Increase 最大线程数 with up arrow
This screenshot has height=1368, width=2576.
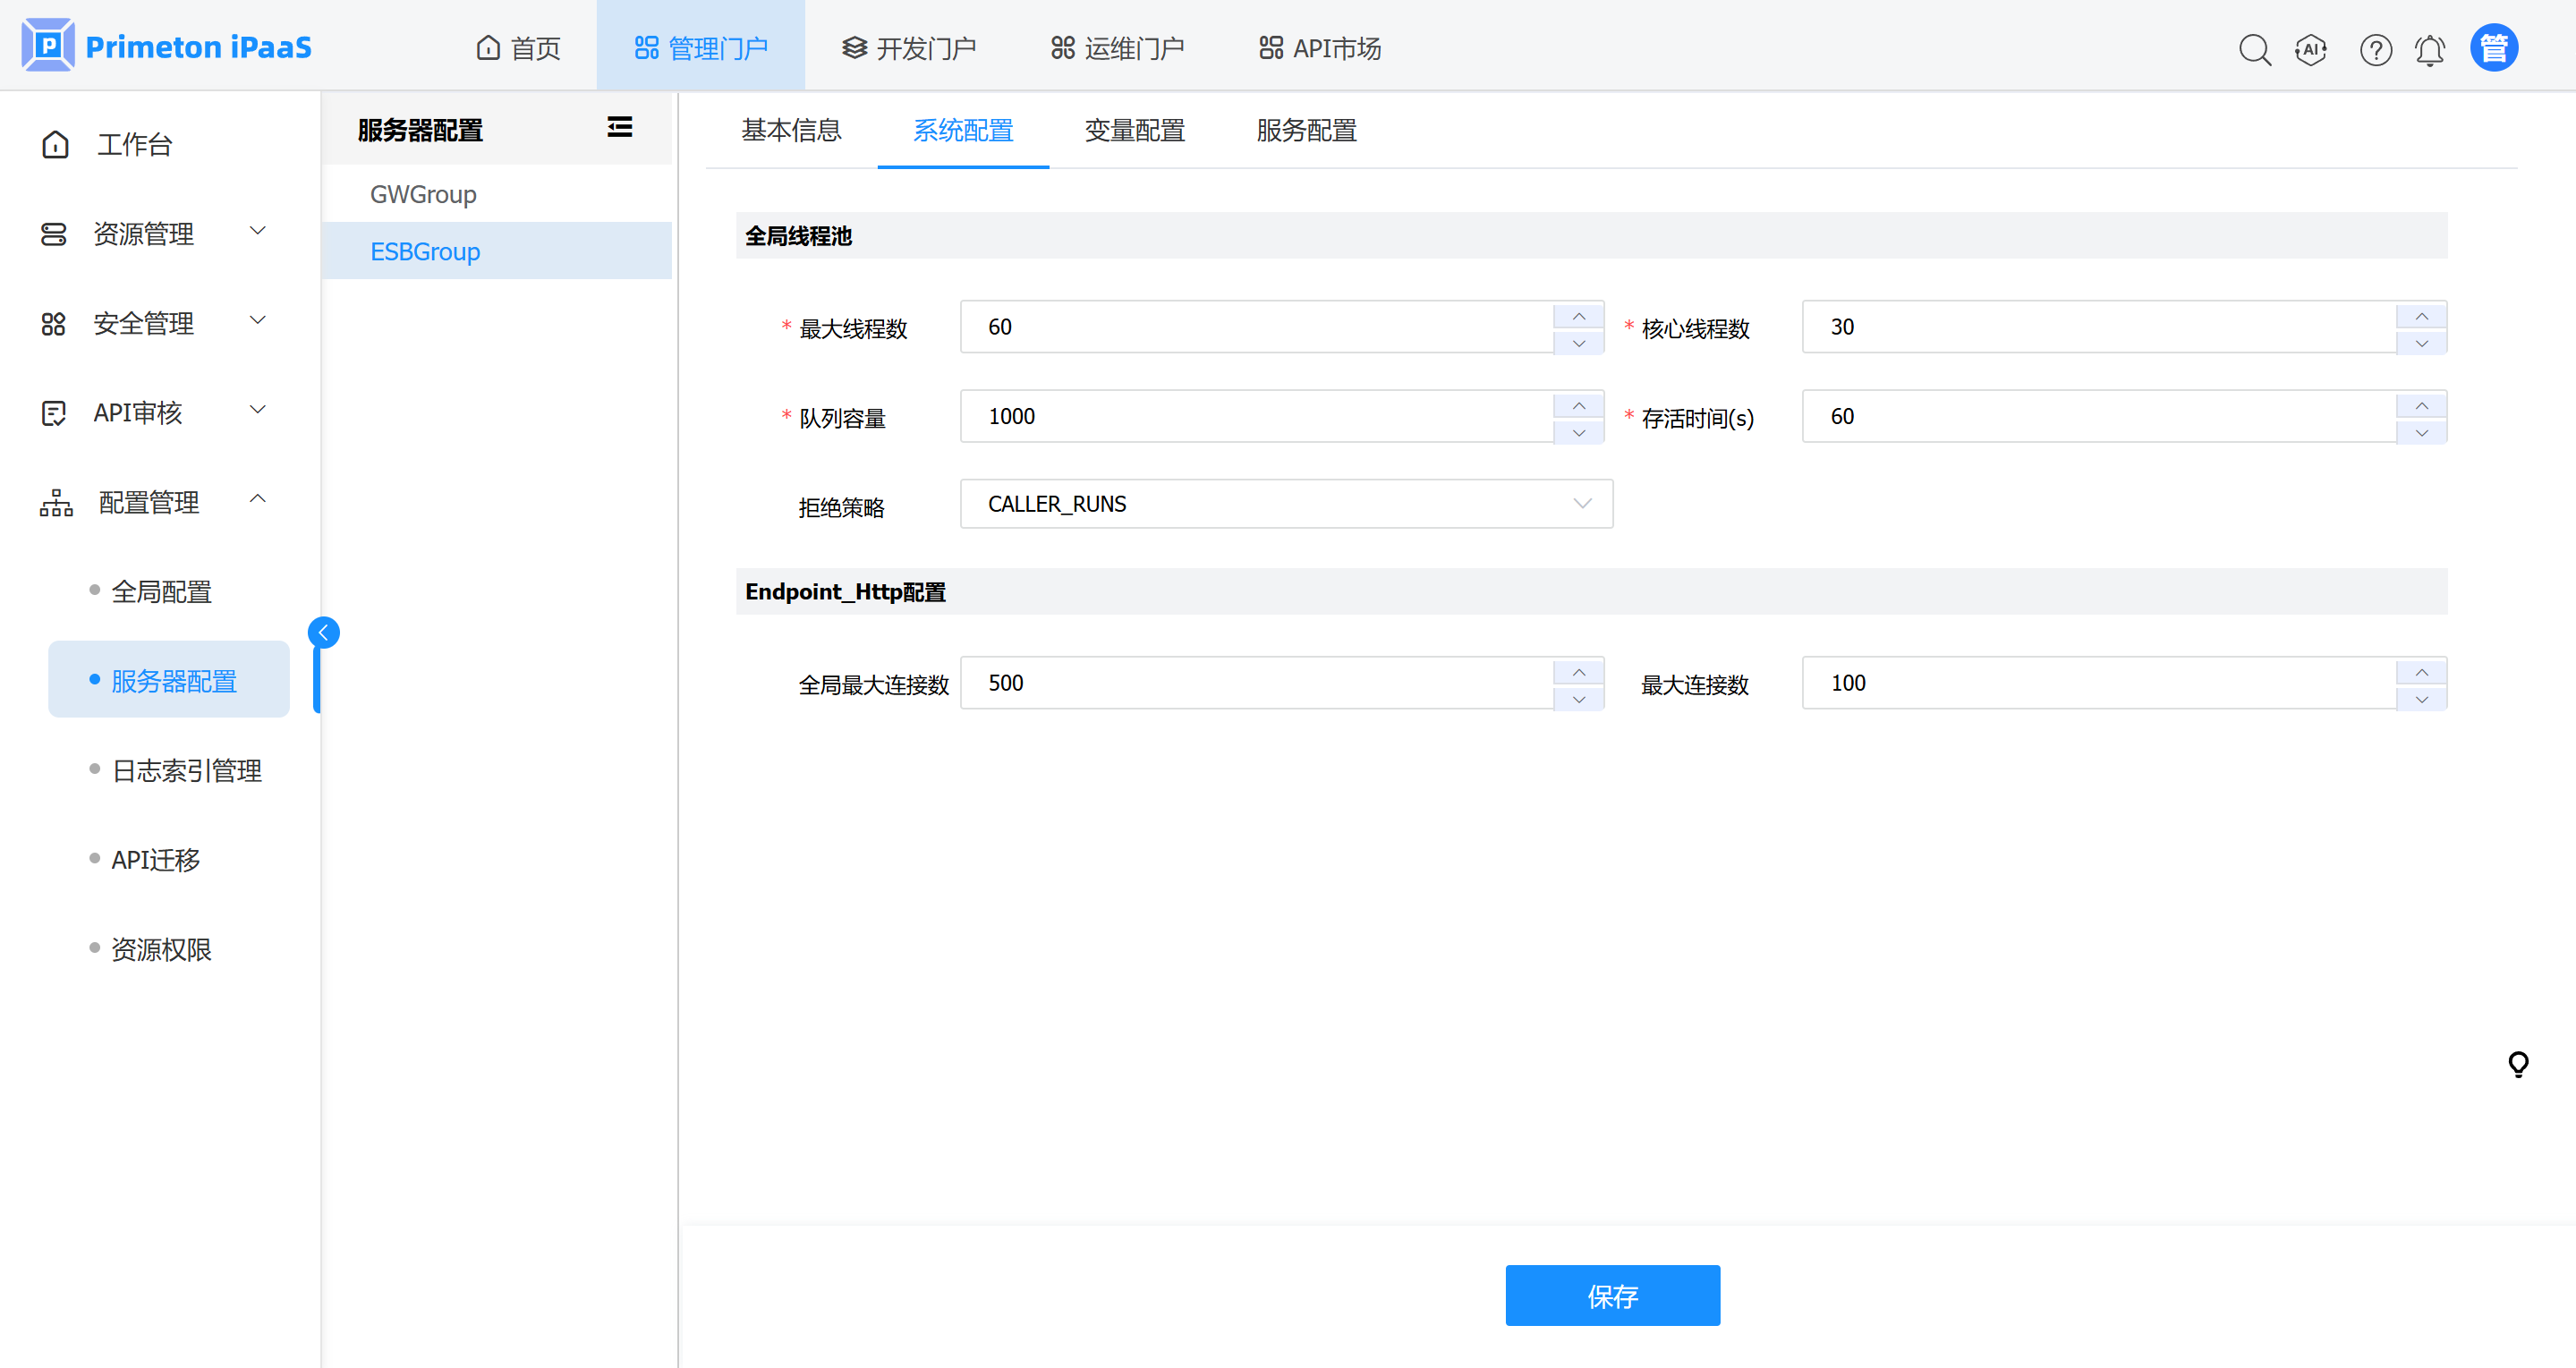[x=1578, y=316]
